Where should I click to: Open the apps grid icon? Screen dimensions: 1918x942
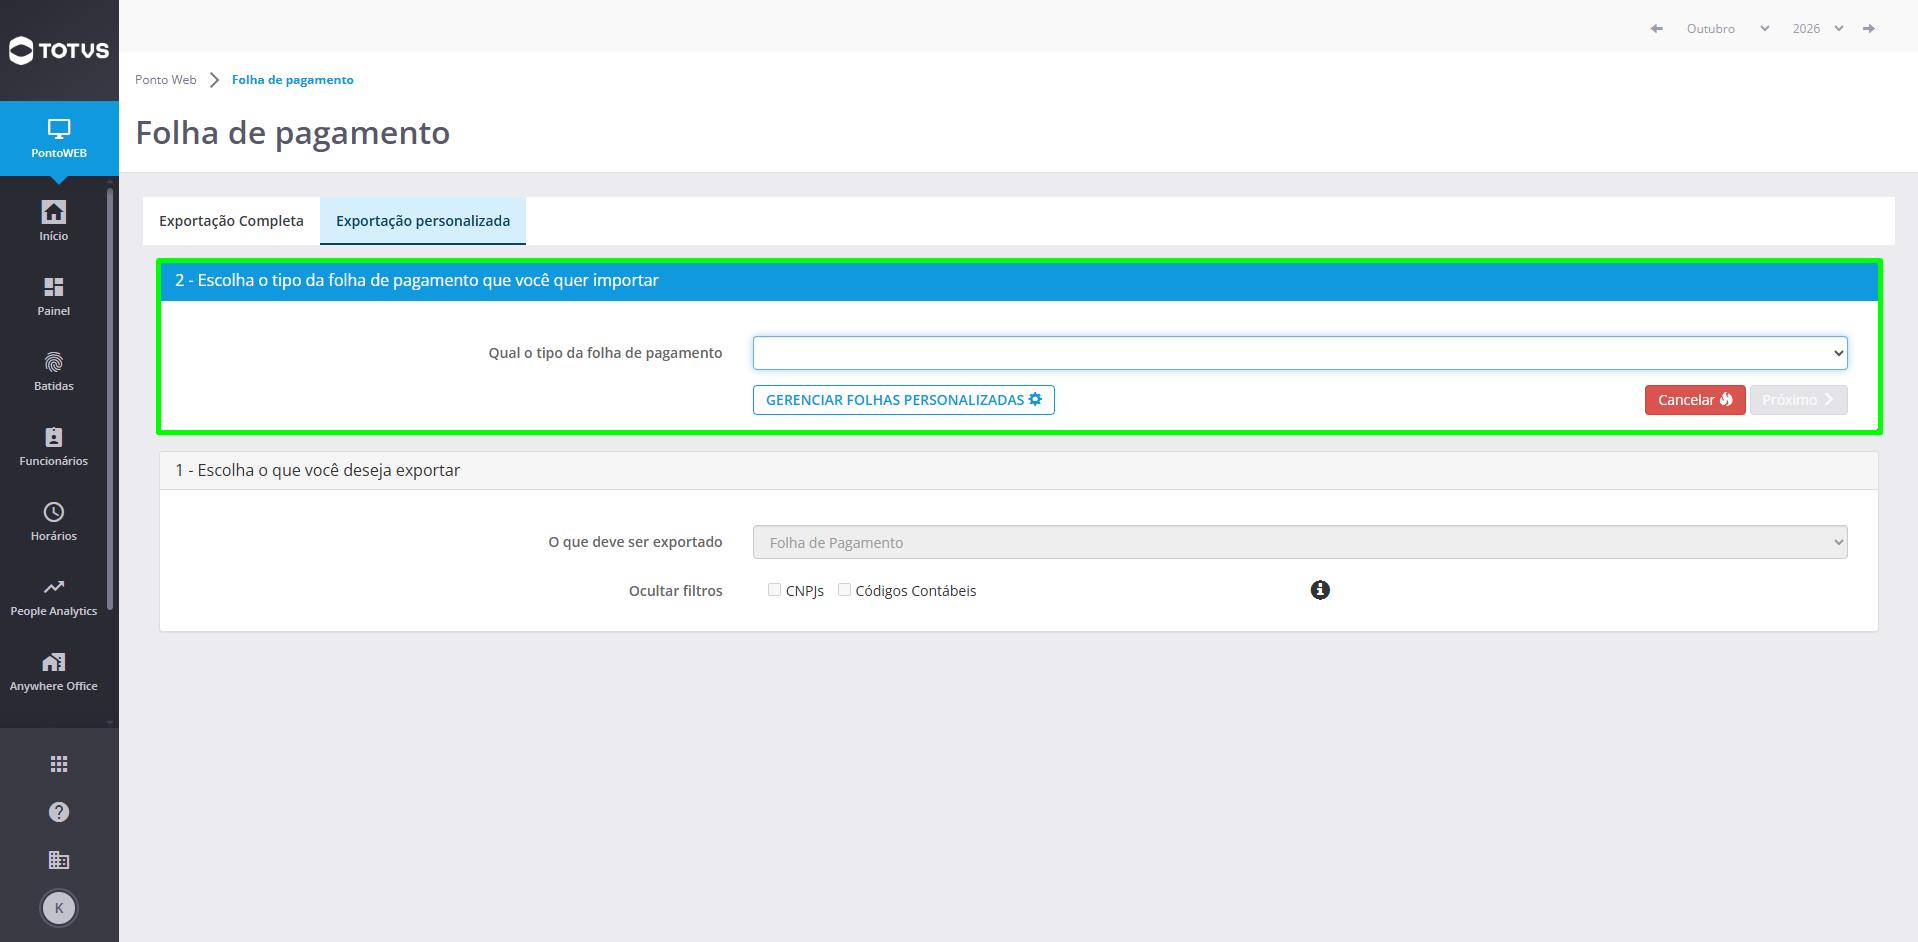point(59,764)
